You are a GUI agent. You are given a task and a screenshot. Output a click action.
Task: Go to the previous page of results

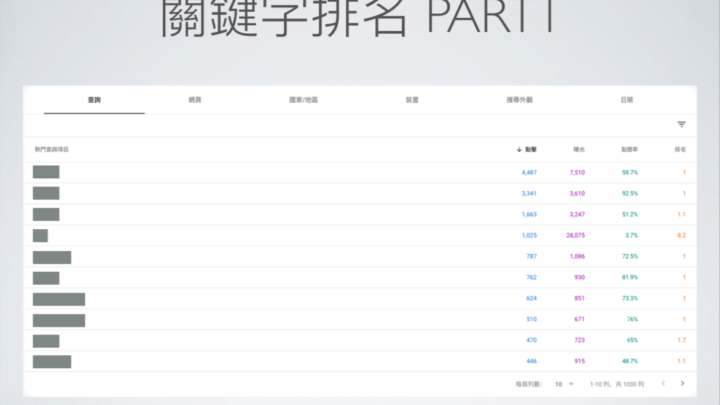coord(662,383)
